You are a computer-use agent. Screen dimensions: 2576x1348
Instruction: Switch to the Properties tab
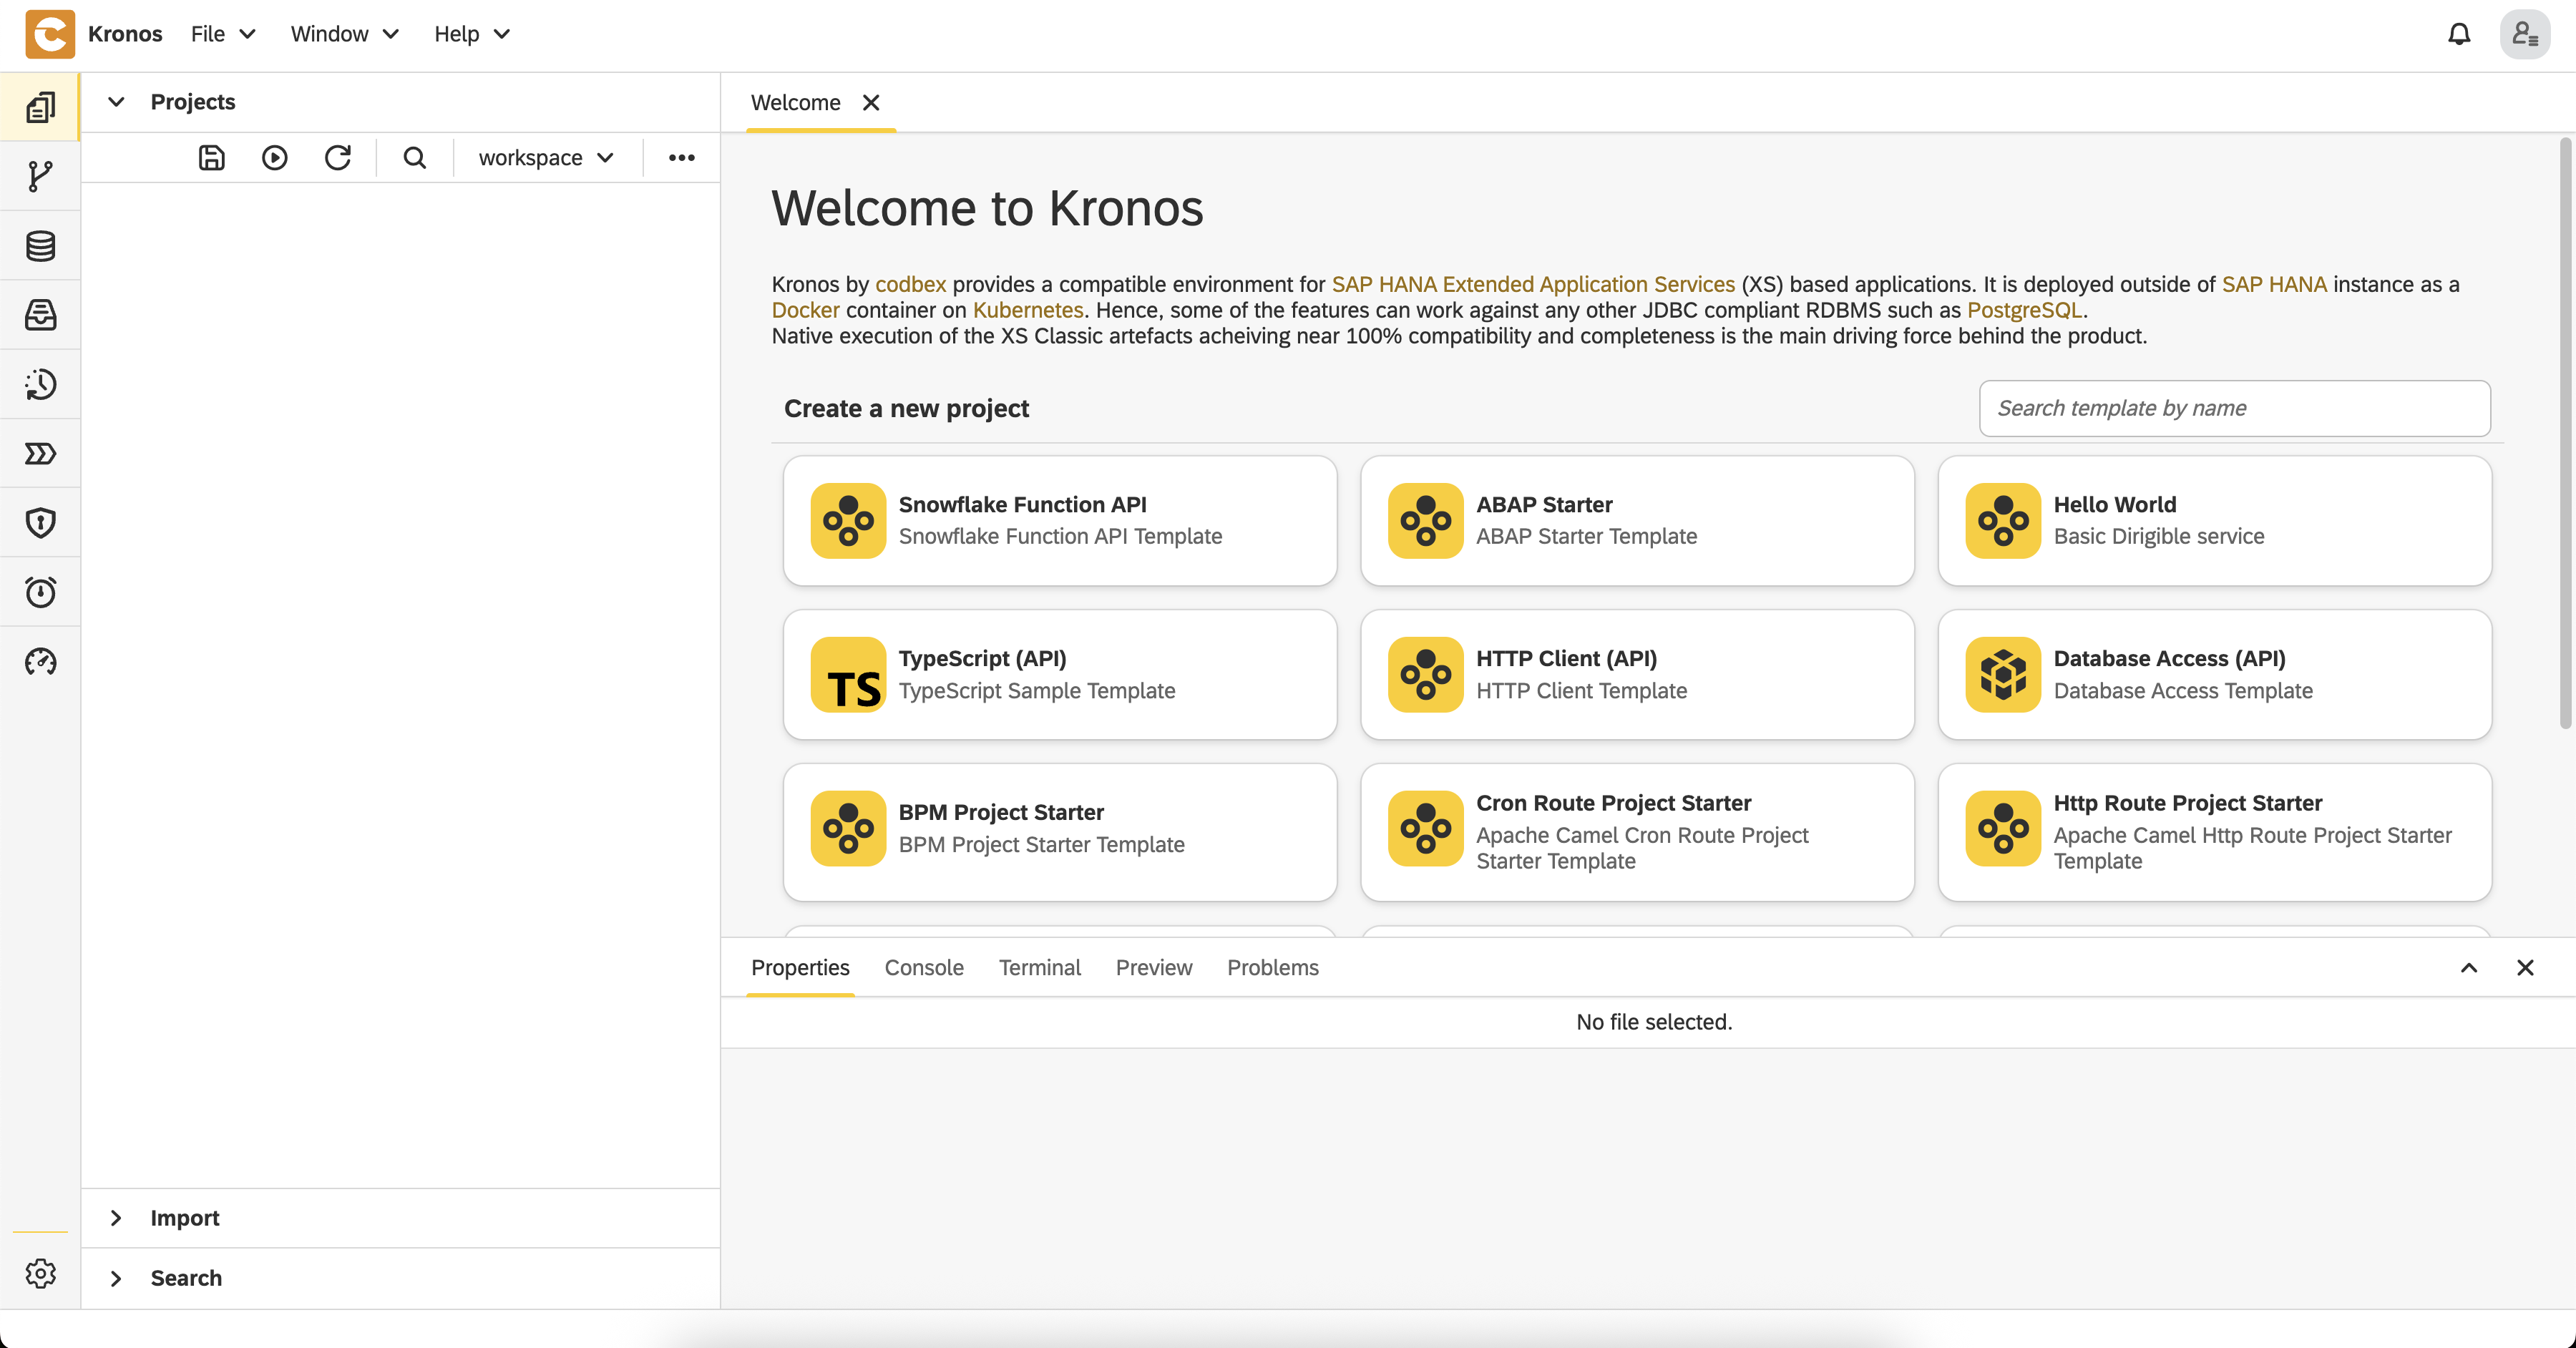800,967
